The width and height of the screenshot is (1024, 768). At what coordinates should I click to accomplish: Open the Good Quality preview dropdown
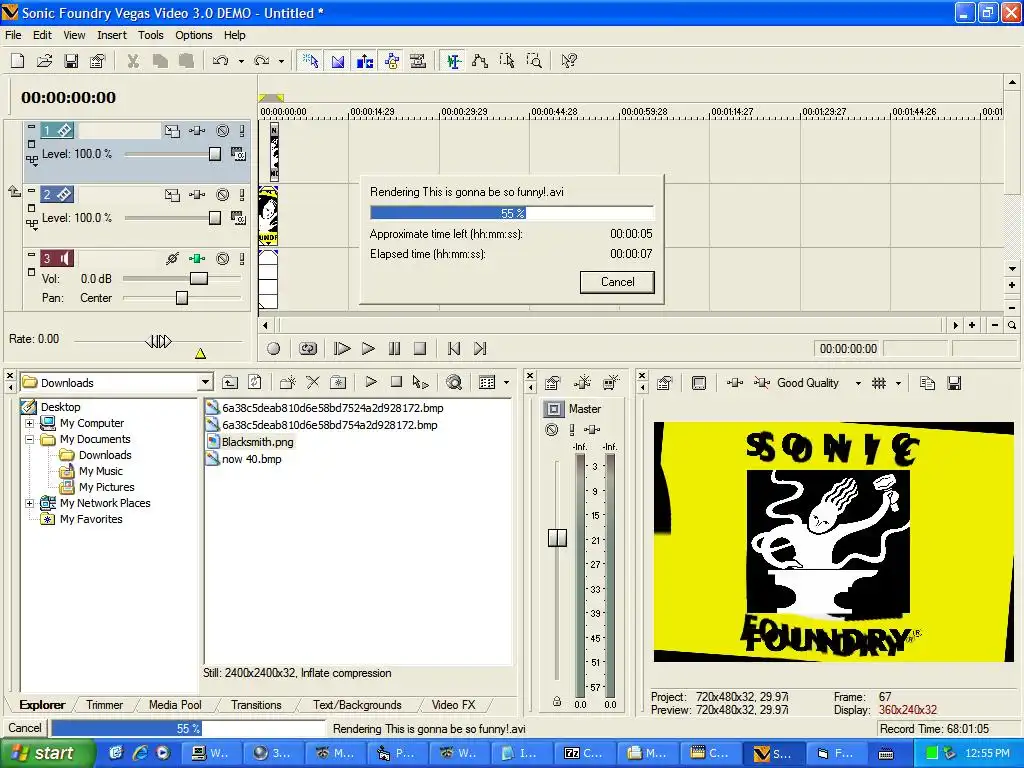click(858, 383)
